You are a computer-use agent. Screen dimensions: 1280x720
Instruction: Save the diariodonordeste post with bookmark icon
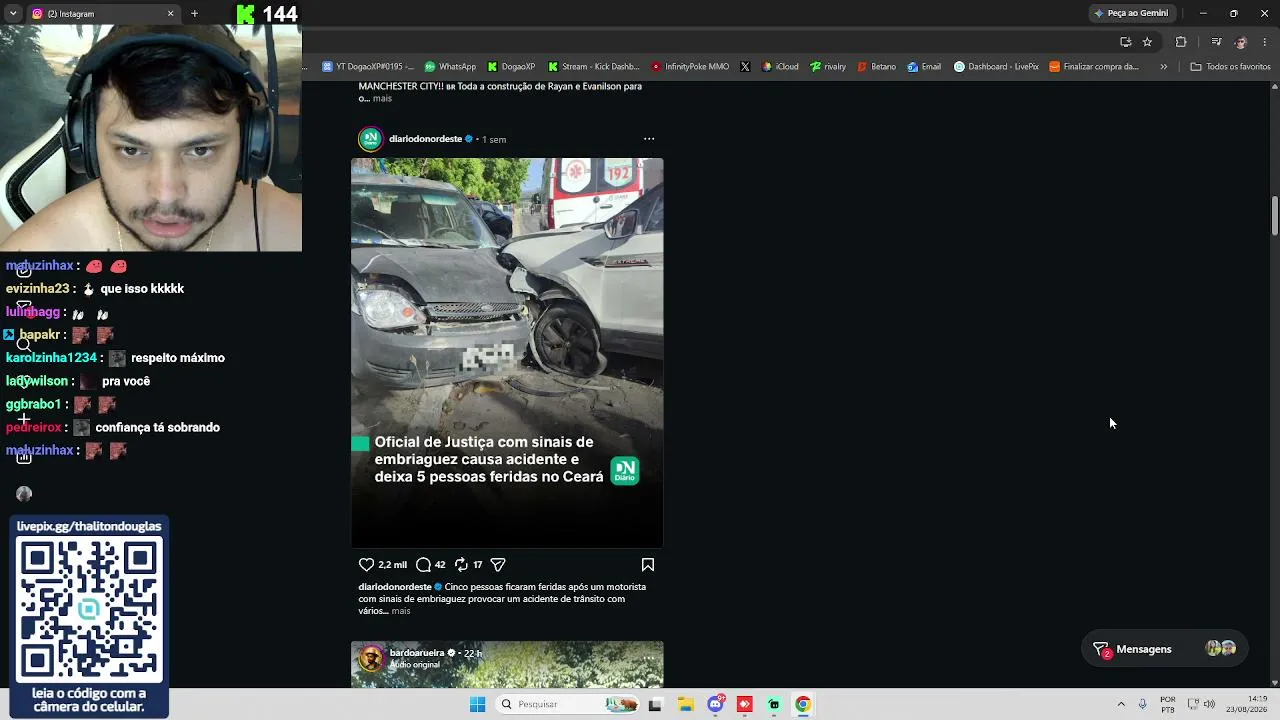tap(648, 564)
